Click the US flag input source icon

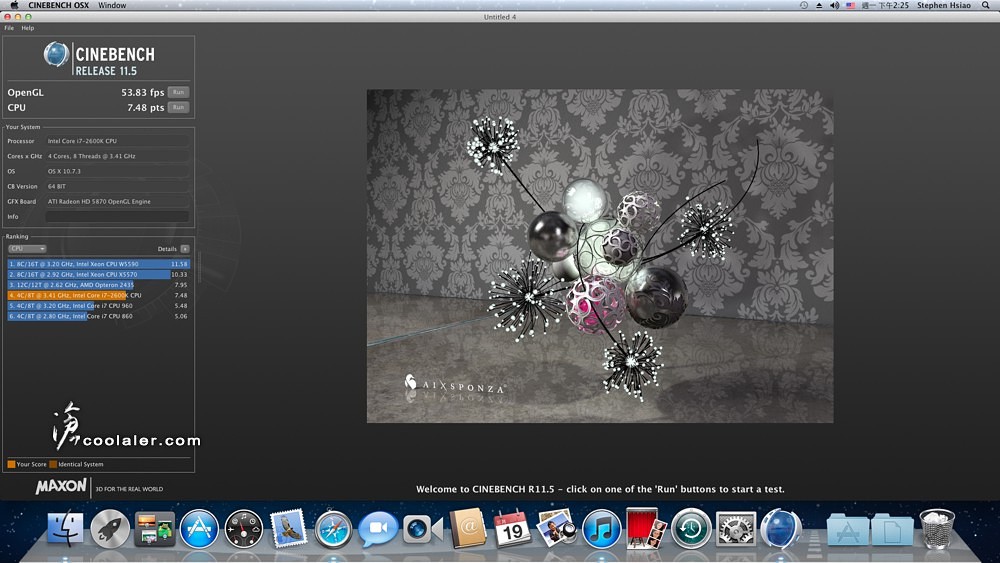[850, 5]
